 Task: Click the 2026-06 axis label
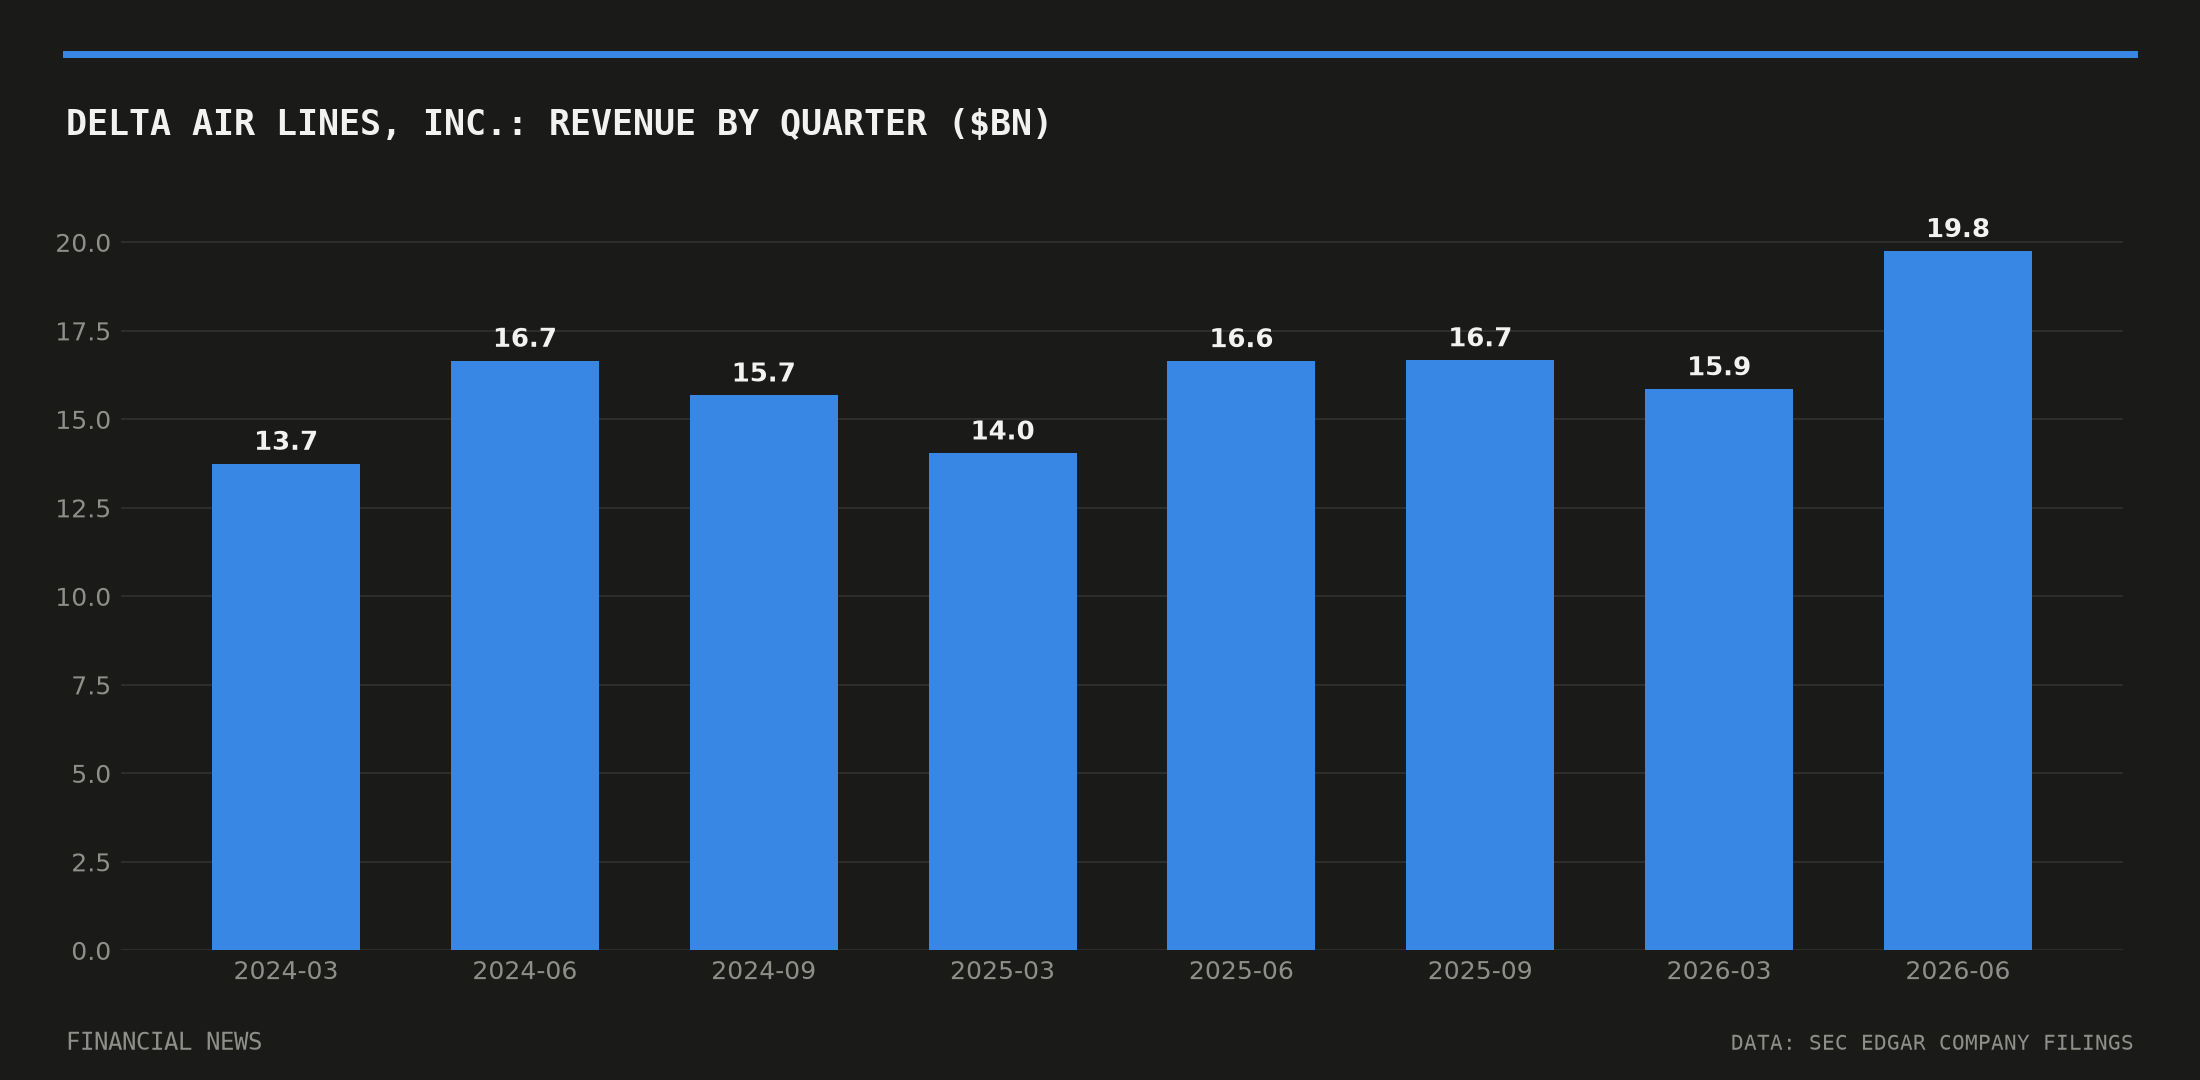[1958, 971]
